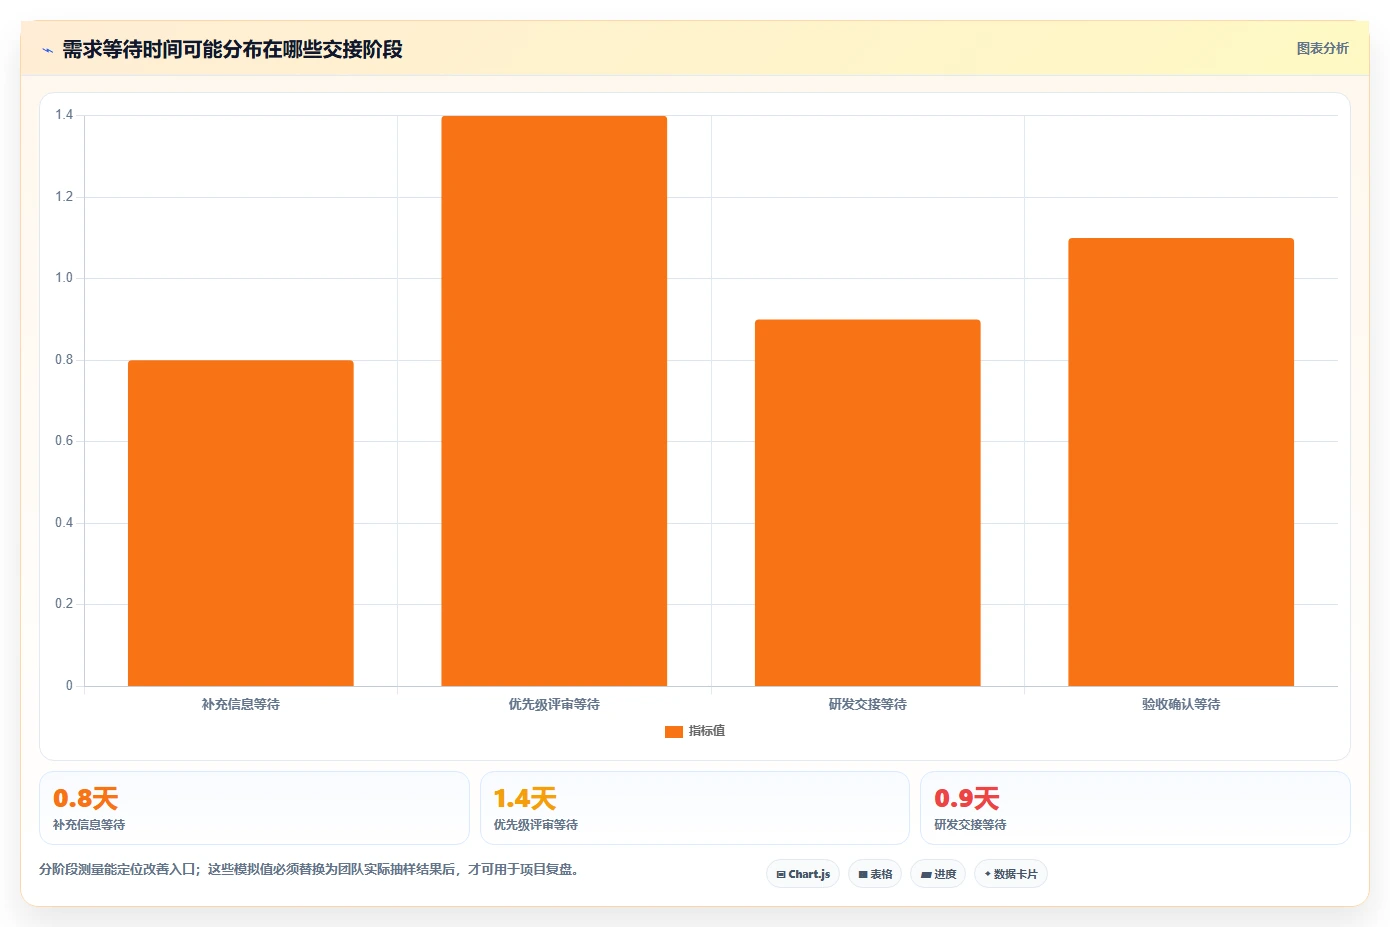
Task: Click the lightning icon beside the title
Action: [48, 50]
